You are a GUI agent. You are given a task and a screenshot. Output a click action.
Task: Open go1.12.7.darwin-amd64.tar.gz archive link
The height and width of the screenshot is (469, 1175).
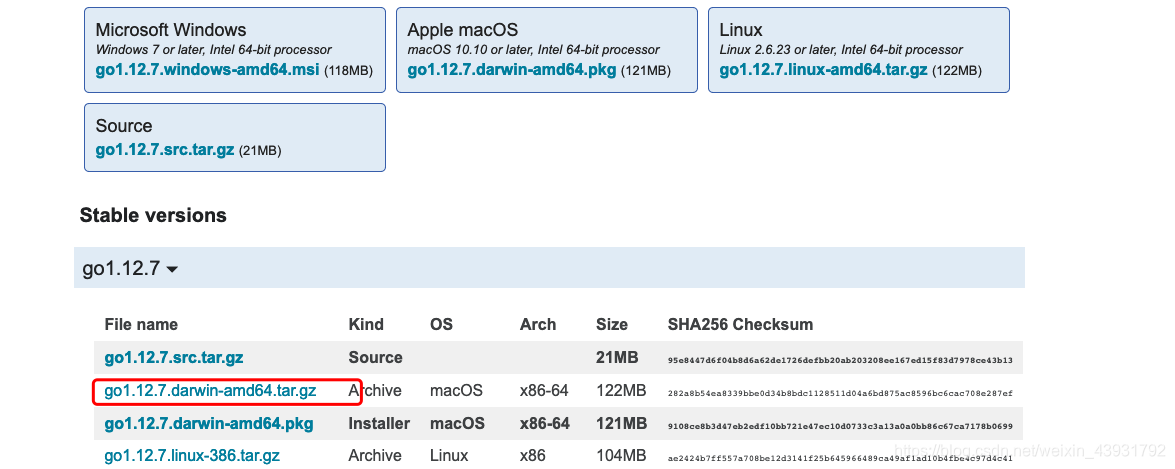pyautogui.click(x=210, y=390)
